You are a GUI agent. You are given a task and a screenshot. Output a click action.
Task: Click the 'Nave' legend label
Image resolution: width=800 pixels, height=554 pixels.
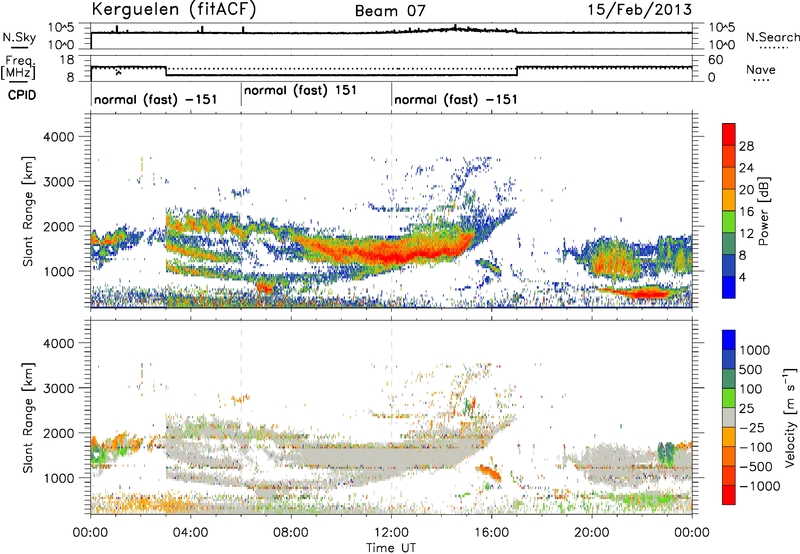coord(761,70)
